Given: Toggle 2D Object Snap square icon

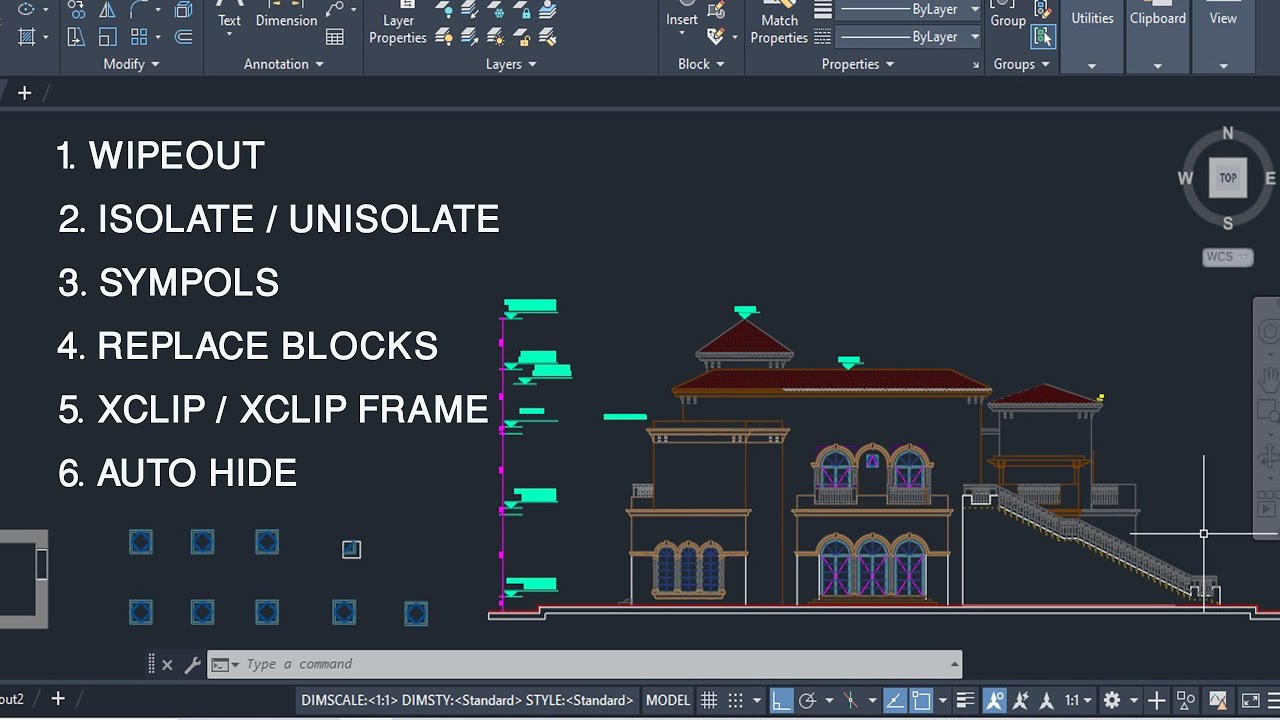Looking at the screenshot, I should tap(921, 700).
